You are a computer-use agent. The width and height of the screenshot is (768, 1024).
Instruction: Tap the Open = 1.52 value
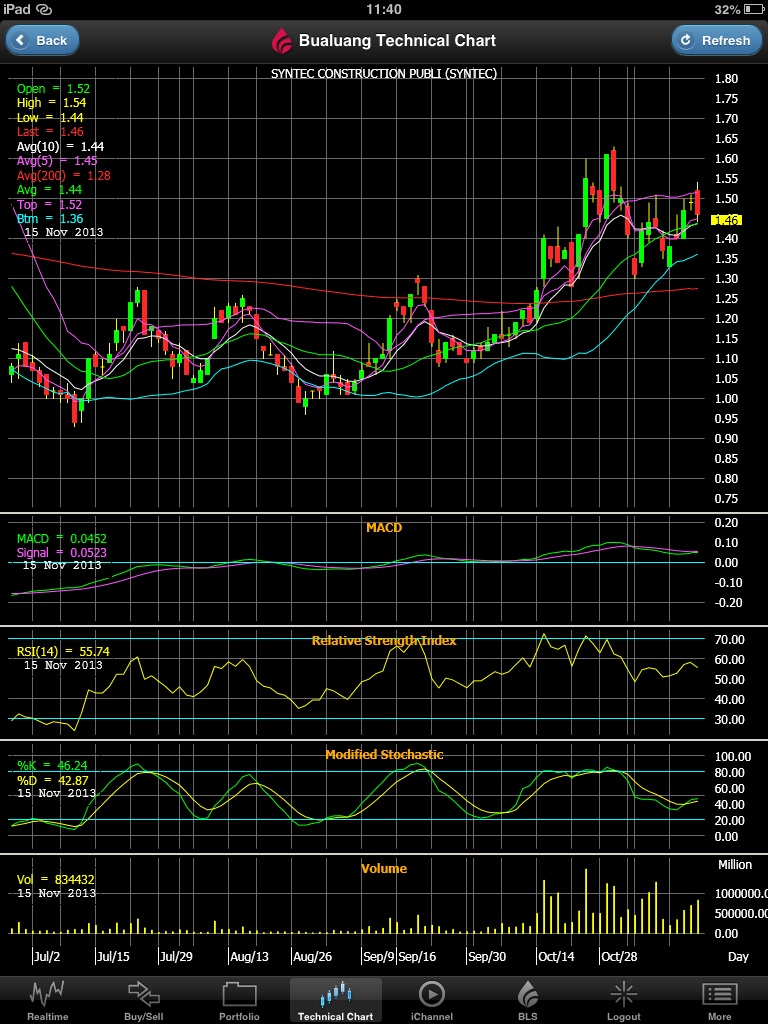(54, 89)
